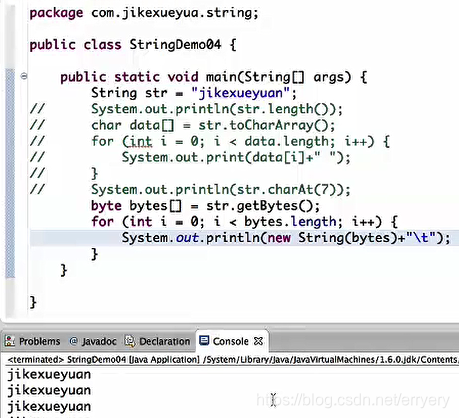Select the Console tab
This screenshot has width=459, height=418.
coord(231,341)
